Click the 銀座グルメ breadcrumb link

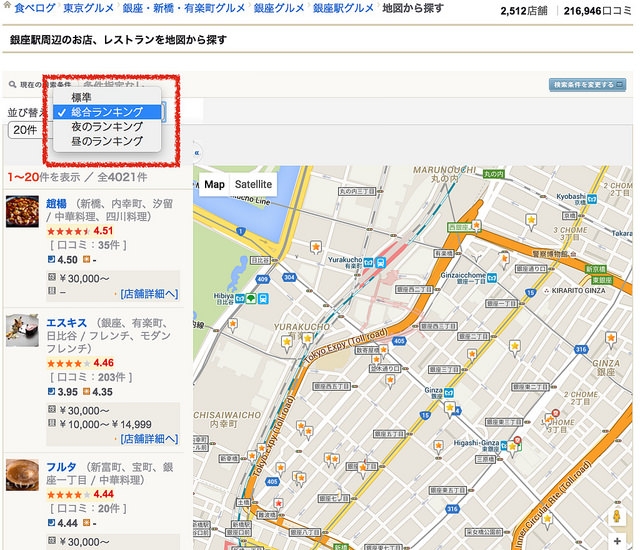click(x=279, y=8)
